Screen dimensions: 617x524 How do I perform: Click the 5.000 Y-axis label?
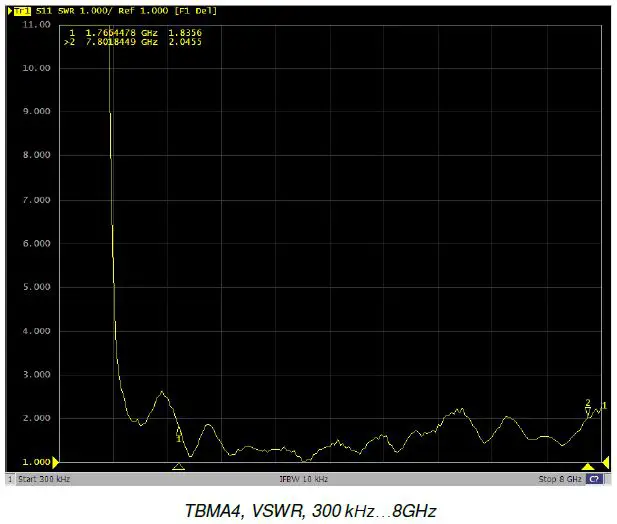click(x=36, y=287)
